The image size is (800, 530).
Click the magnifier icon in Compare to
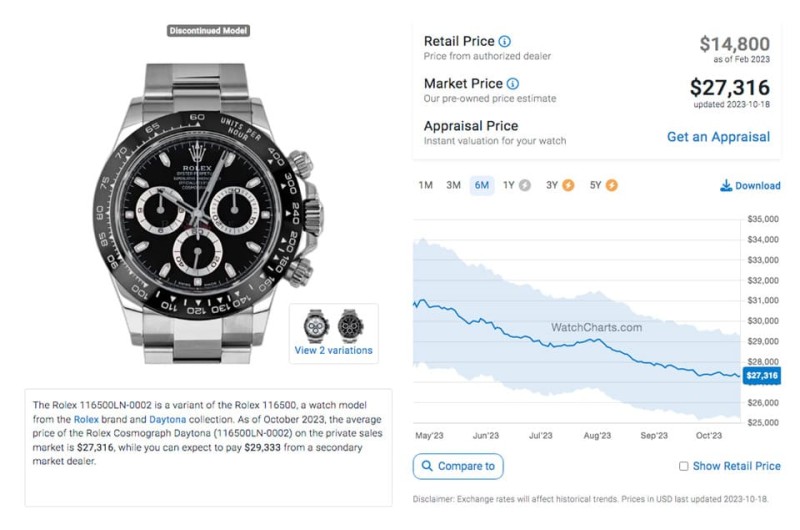click(428, 466)
